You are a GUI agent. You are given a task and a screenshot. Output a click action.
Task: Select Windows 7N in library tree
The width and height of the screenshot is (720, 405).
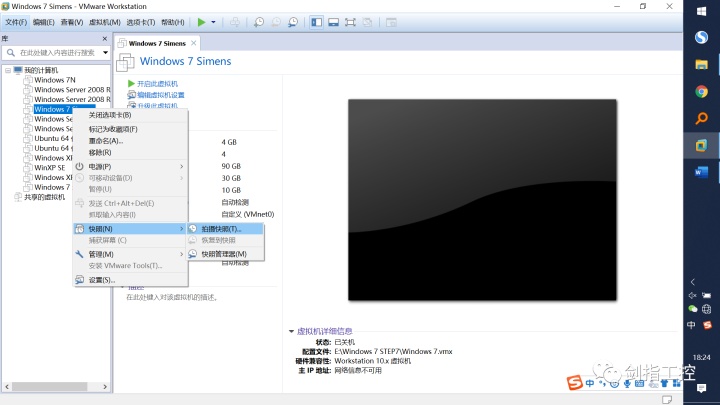click(55, 80)
